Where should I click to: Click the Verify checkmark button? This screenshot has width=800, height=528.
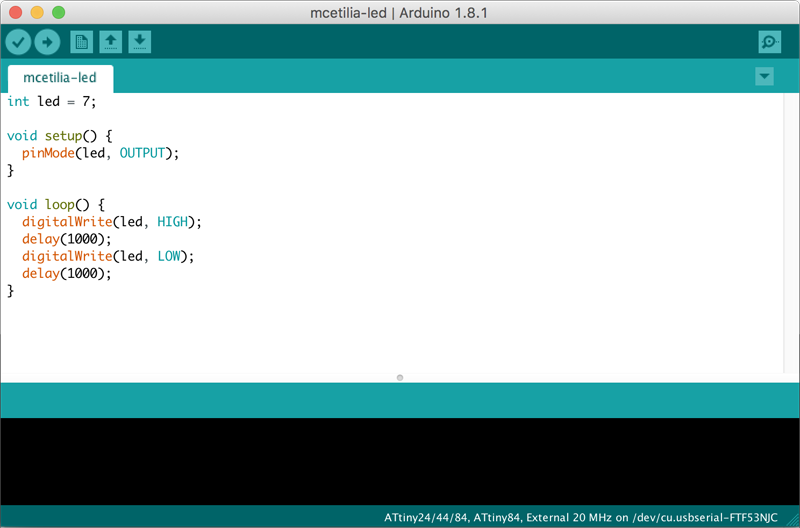[18, 42]
